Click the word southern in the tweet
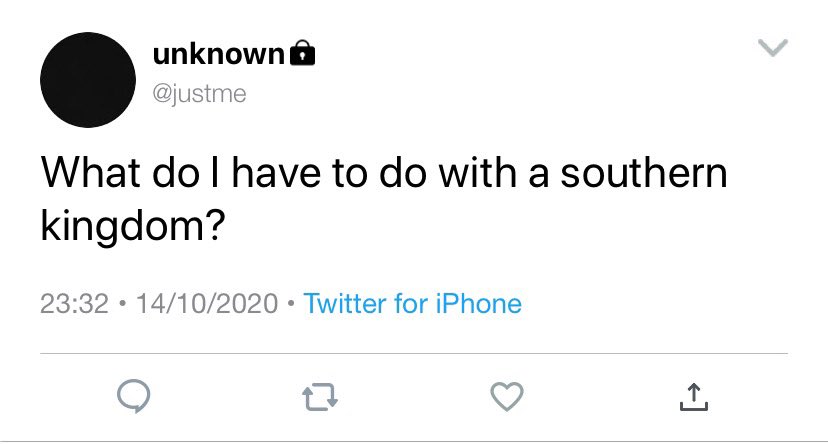Viewport: 828px width, 444px height. (644, 172)
